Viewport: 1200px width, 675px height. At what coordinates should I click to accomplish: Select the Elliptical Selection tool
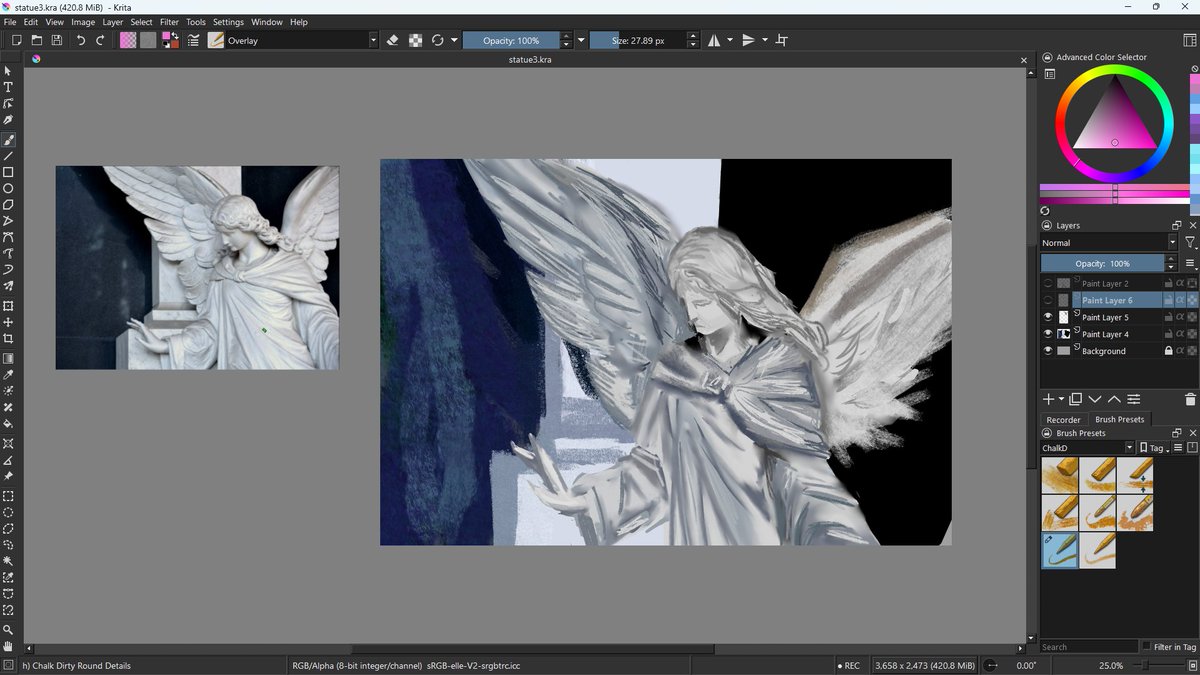(x=8, y=512)
